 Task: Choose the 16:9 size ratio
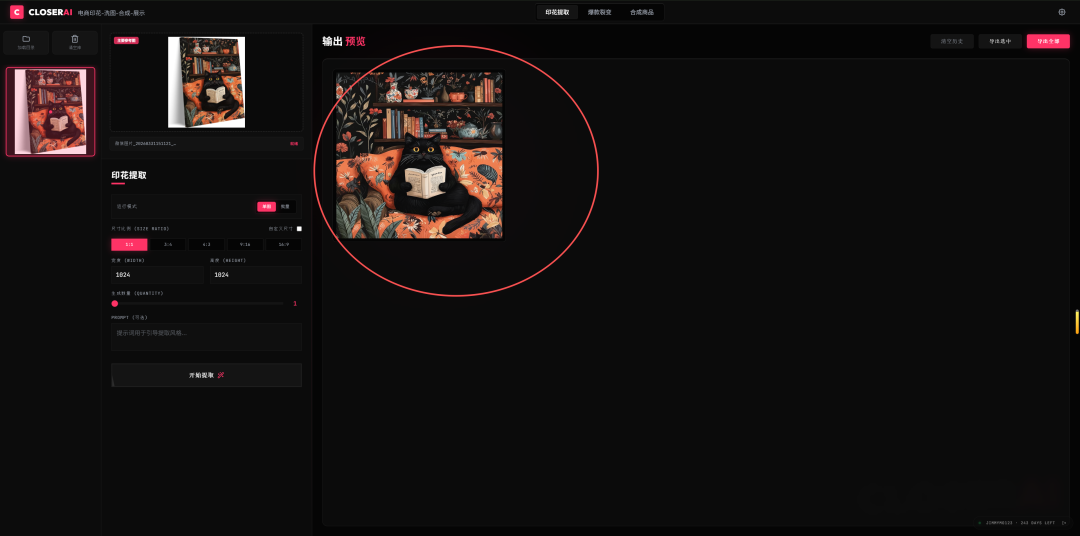click(283, 245)
